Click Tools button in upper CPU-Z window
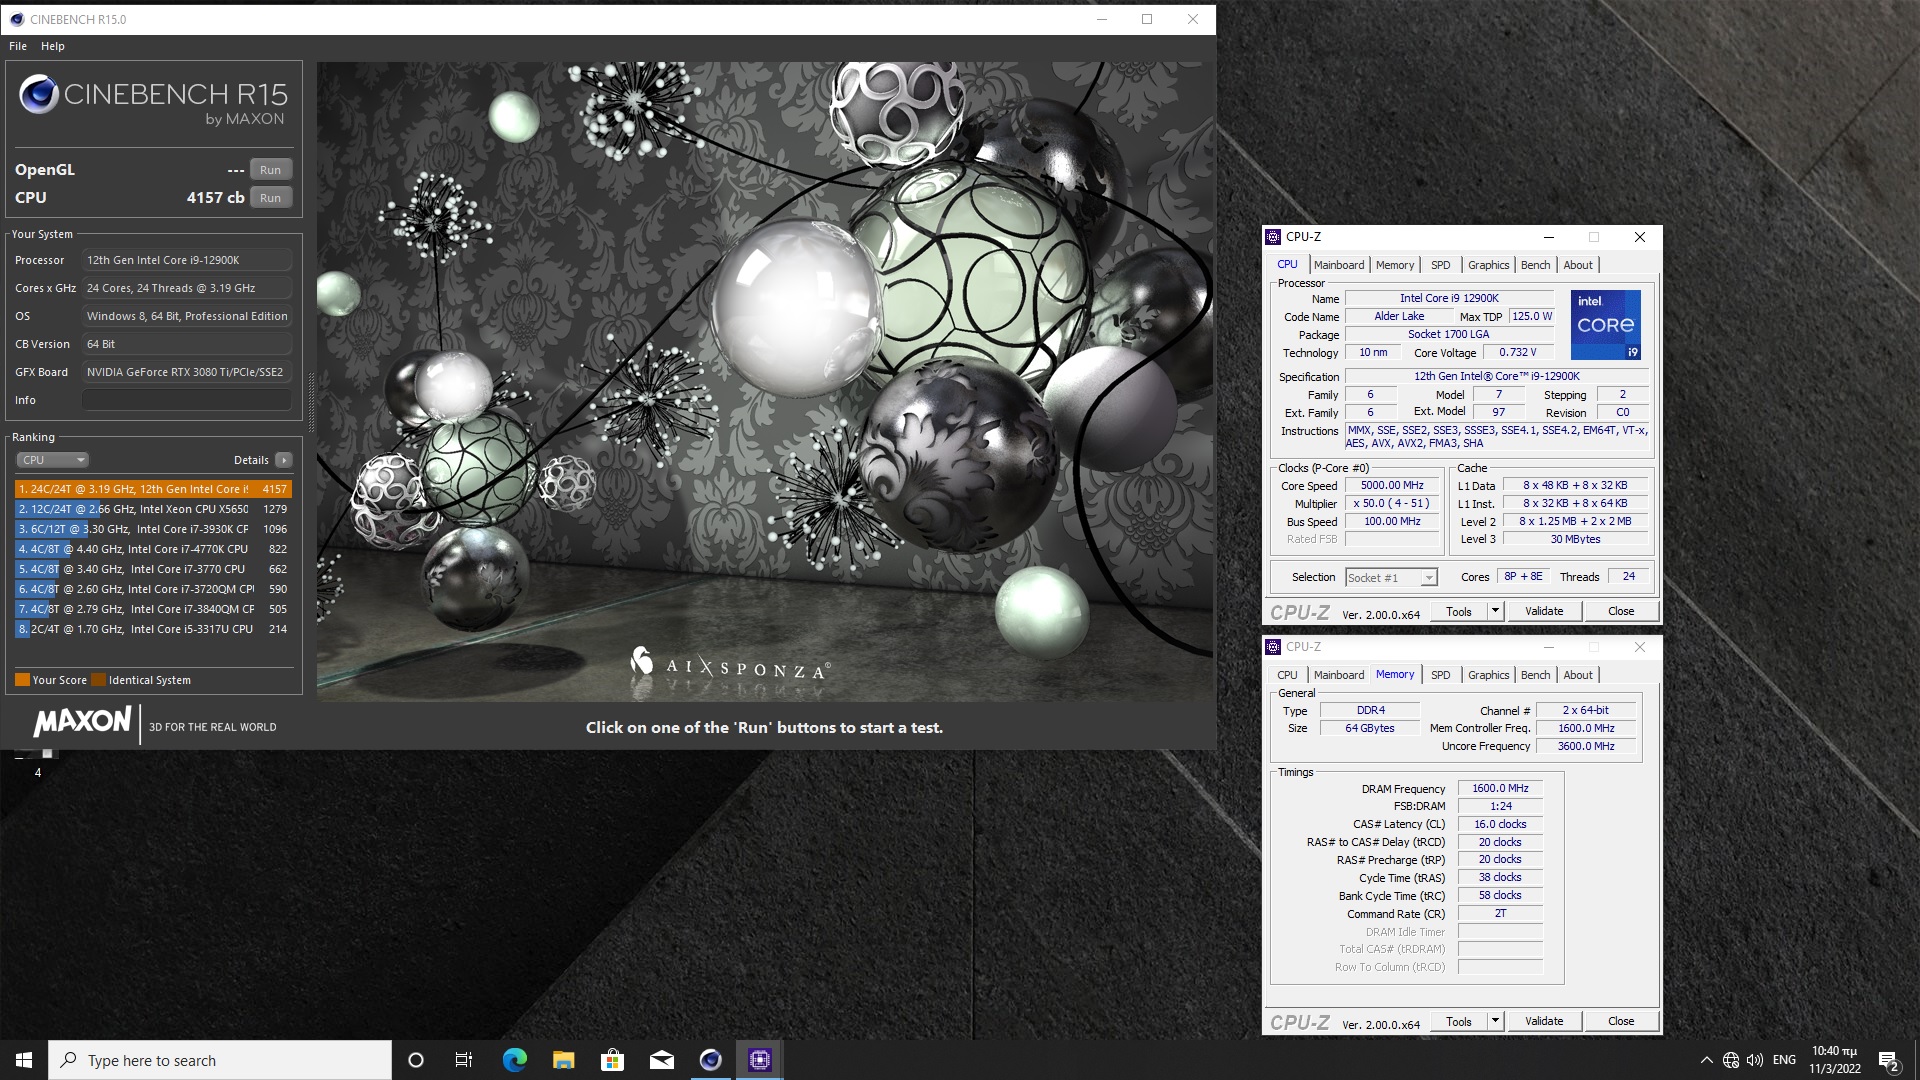Image resolution: width=1920 pixels, height=1080 pixels. point(1458,611)
